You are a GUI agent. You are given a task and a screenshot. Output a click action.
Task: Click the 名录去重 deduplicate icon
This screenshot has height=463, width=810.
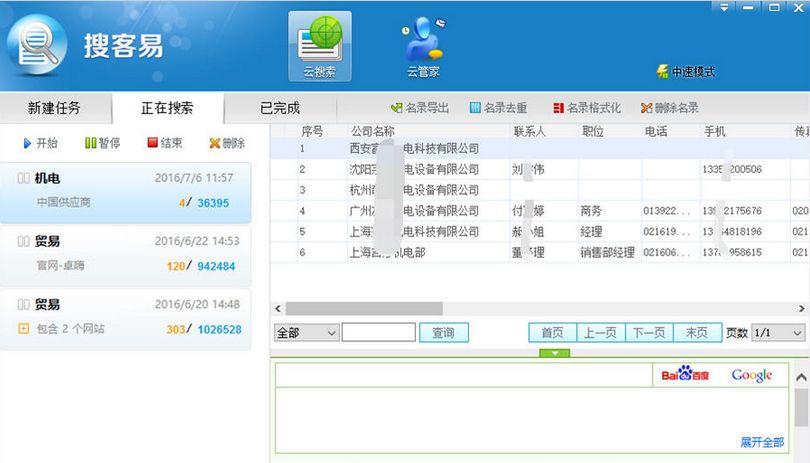[x=475, y=108]
